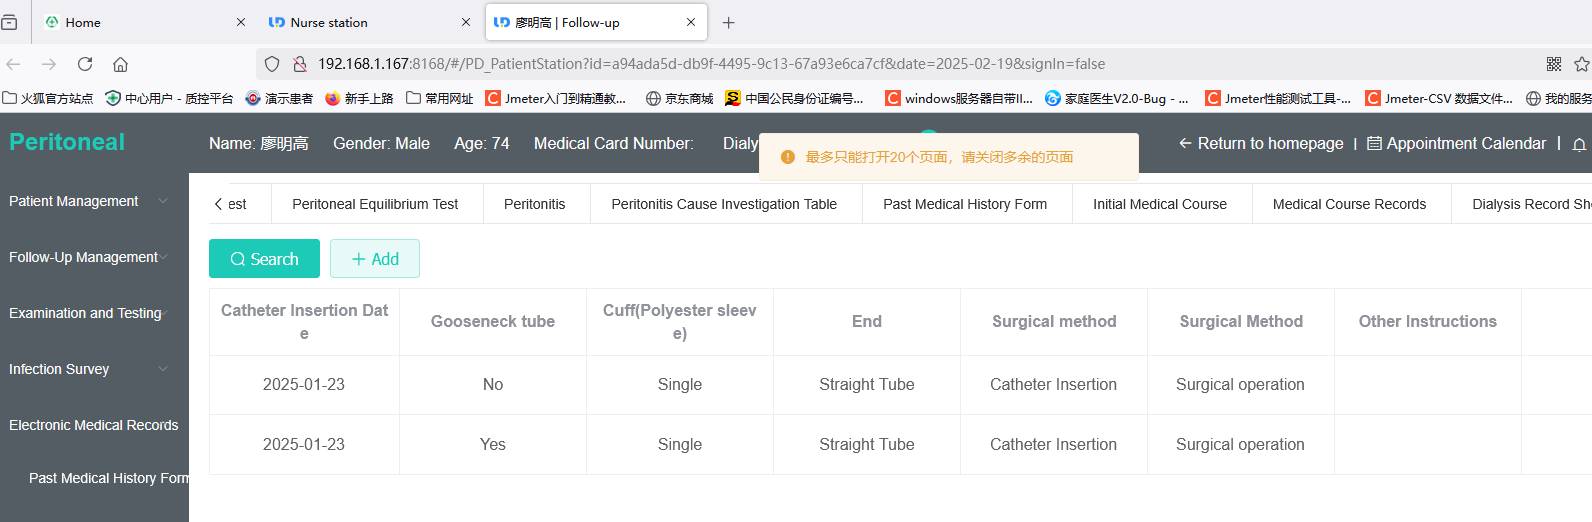Open the Initial Medical Course tab

1160,204
